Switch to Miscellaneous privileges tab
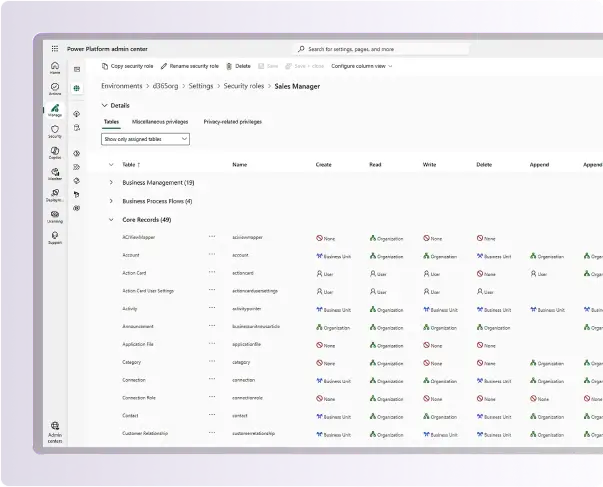Image resolution: width=603 pixels, height=487 pixels. point(160,122)
